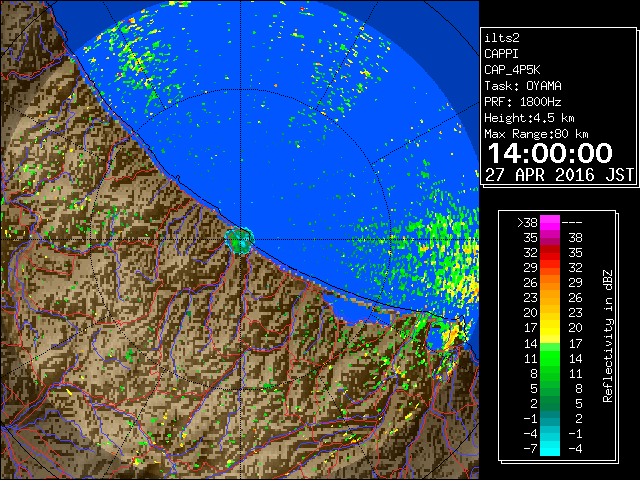This screenshot has width=640, height=480.
Task: Click the 'Height:4.5 km' line
Action: click(x=529, y=118)
